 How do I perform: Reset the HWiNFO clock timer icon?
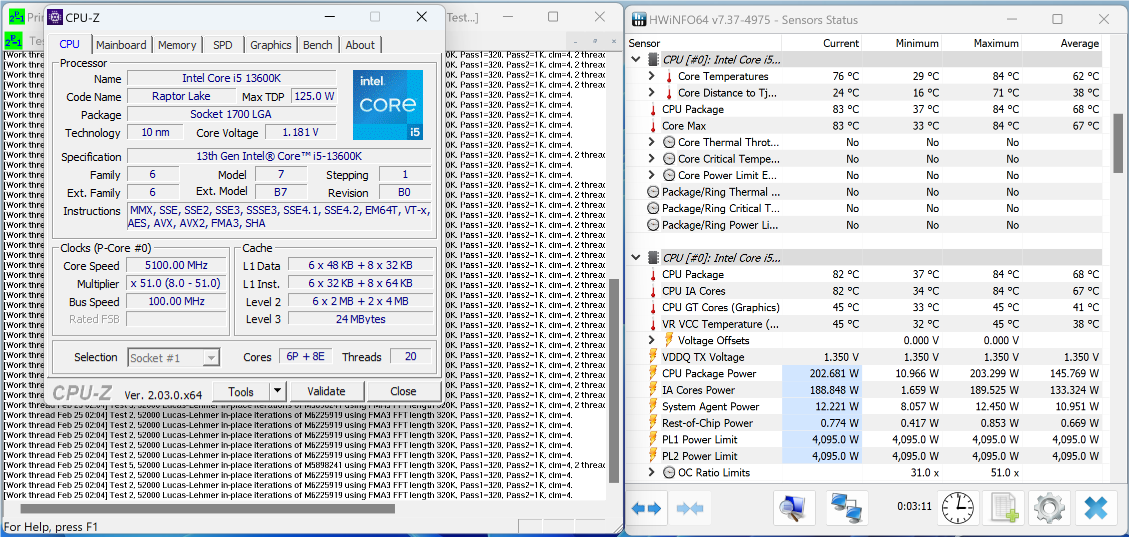(x=958, y=508)
